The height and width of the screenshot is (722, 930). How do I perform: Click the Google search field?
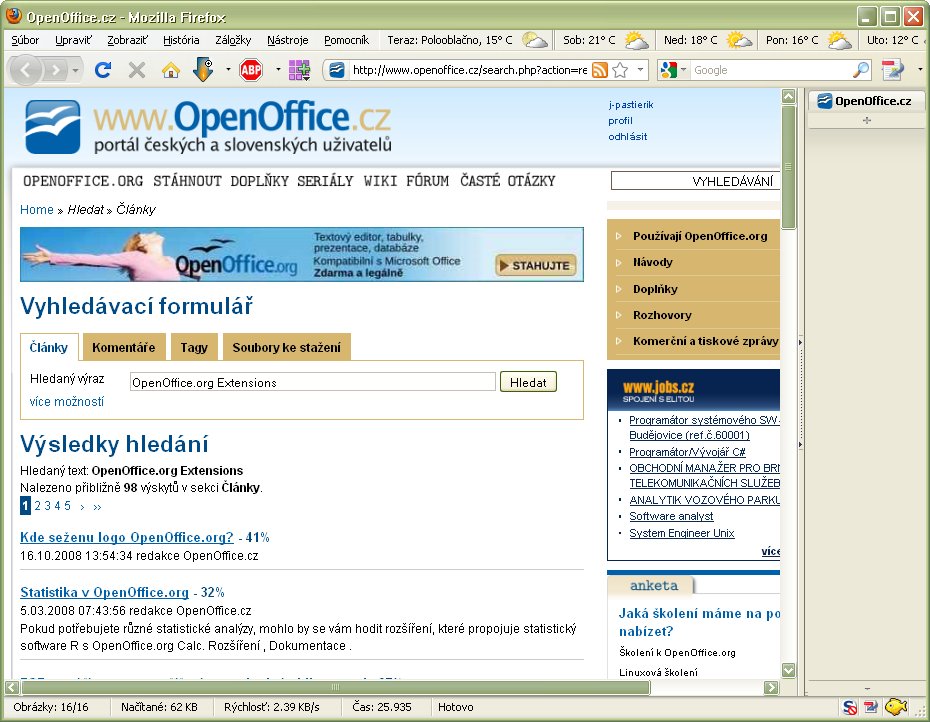point(771,70)
